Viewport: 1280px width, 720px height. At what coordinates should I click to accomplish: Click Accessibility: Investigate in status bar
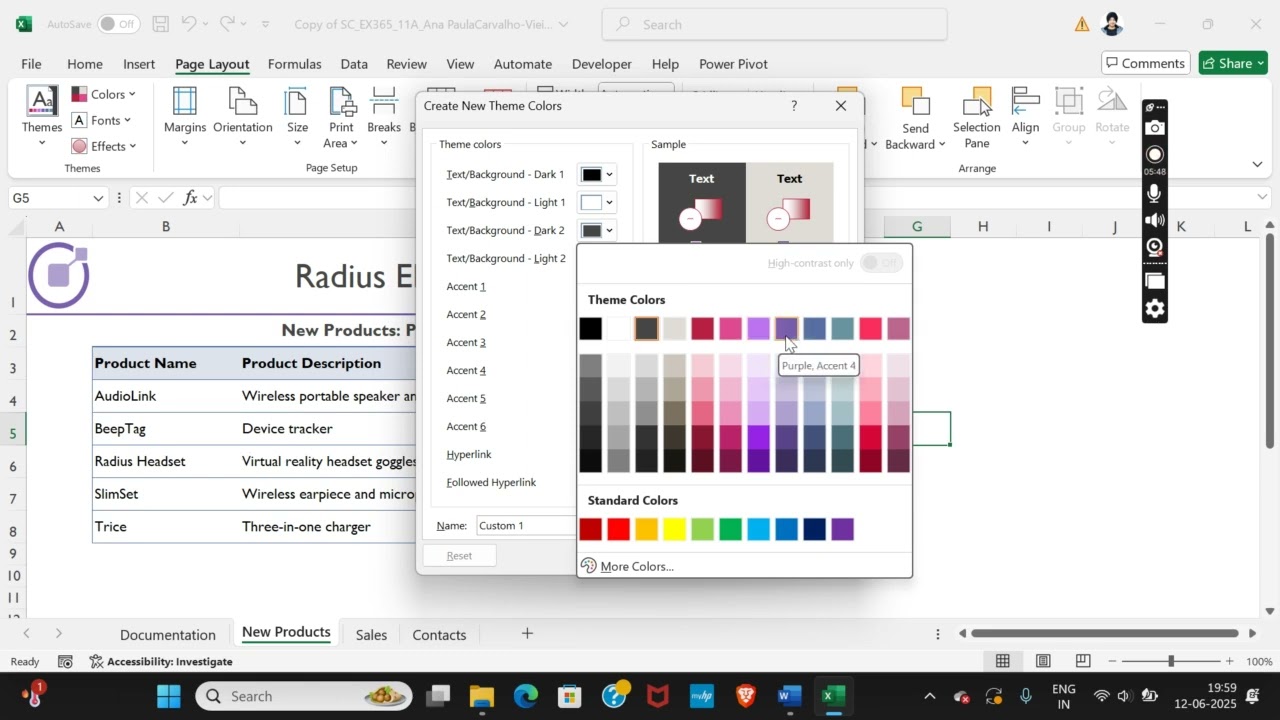pyautogui.click(x=161, y=661)
